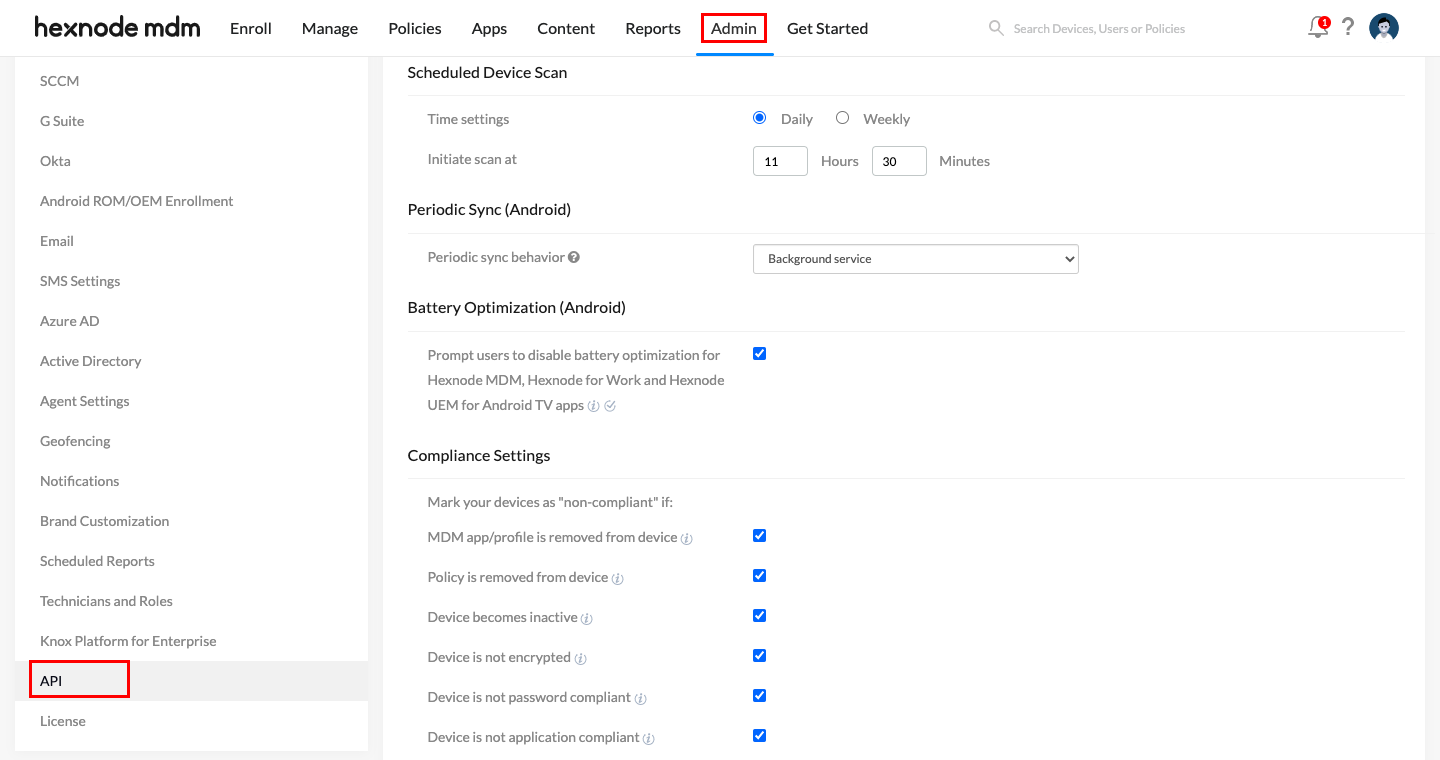This screenshot has width=1440, height=760.
Task: Click the scan Minutes input field
Action: point(899,161)
